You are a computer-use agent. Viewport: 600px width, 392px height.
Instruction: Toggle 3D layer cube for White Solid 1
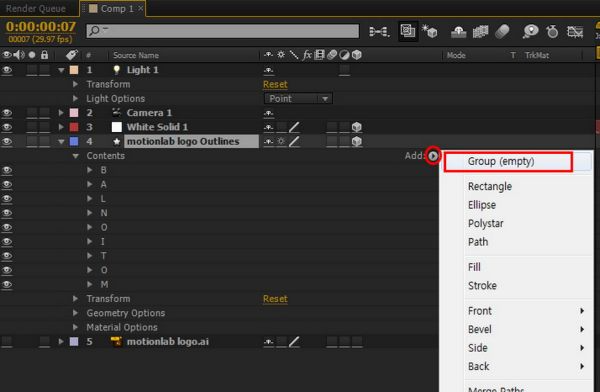[357, 127]
